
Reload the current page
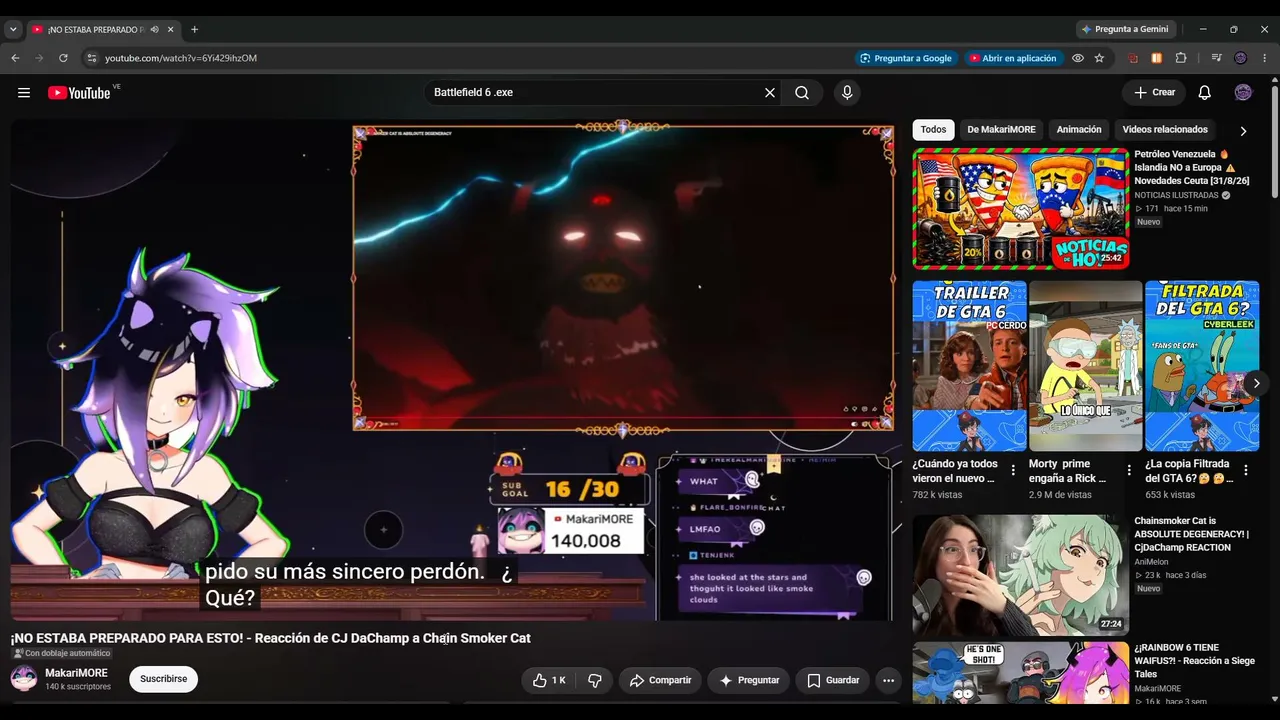(63, 58)
